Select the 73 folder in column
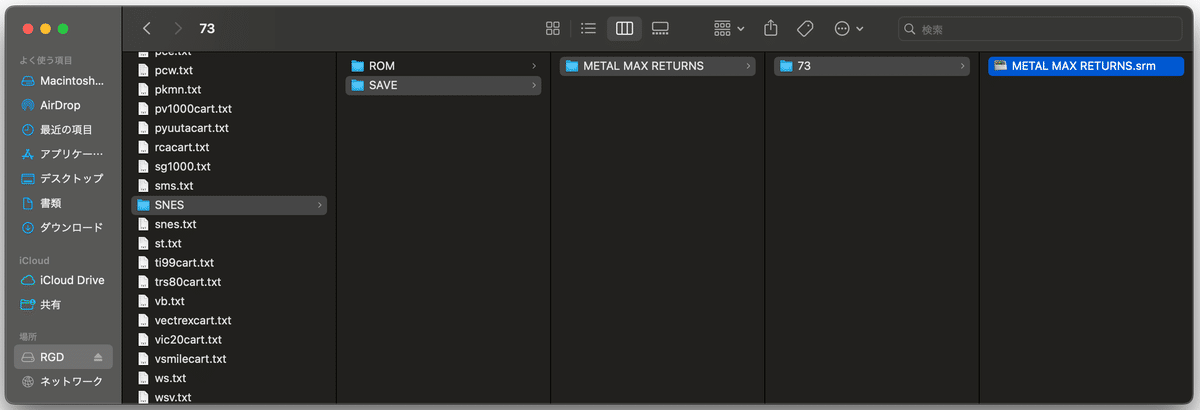Screen dimensions: 1200x410 pyautogui.click(x=872, y=66)
